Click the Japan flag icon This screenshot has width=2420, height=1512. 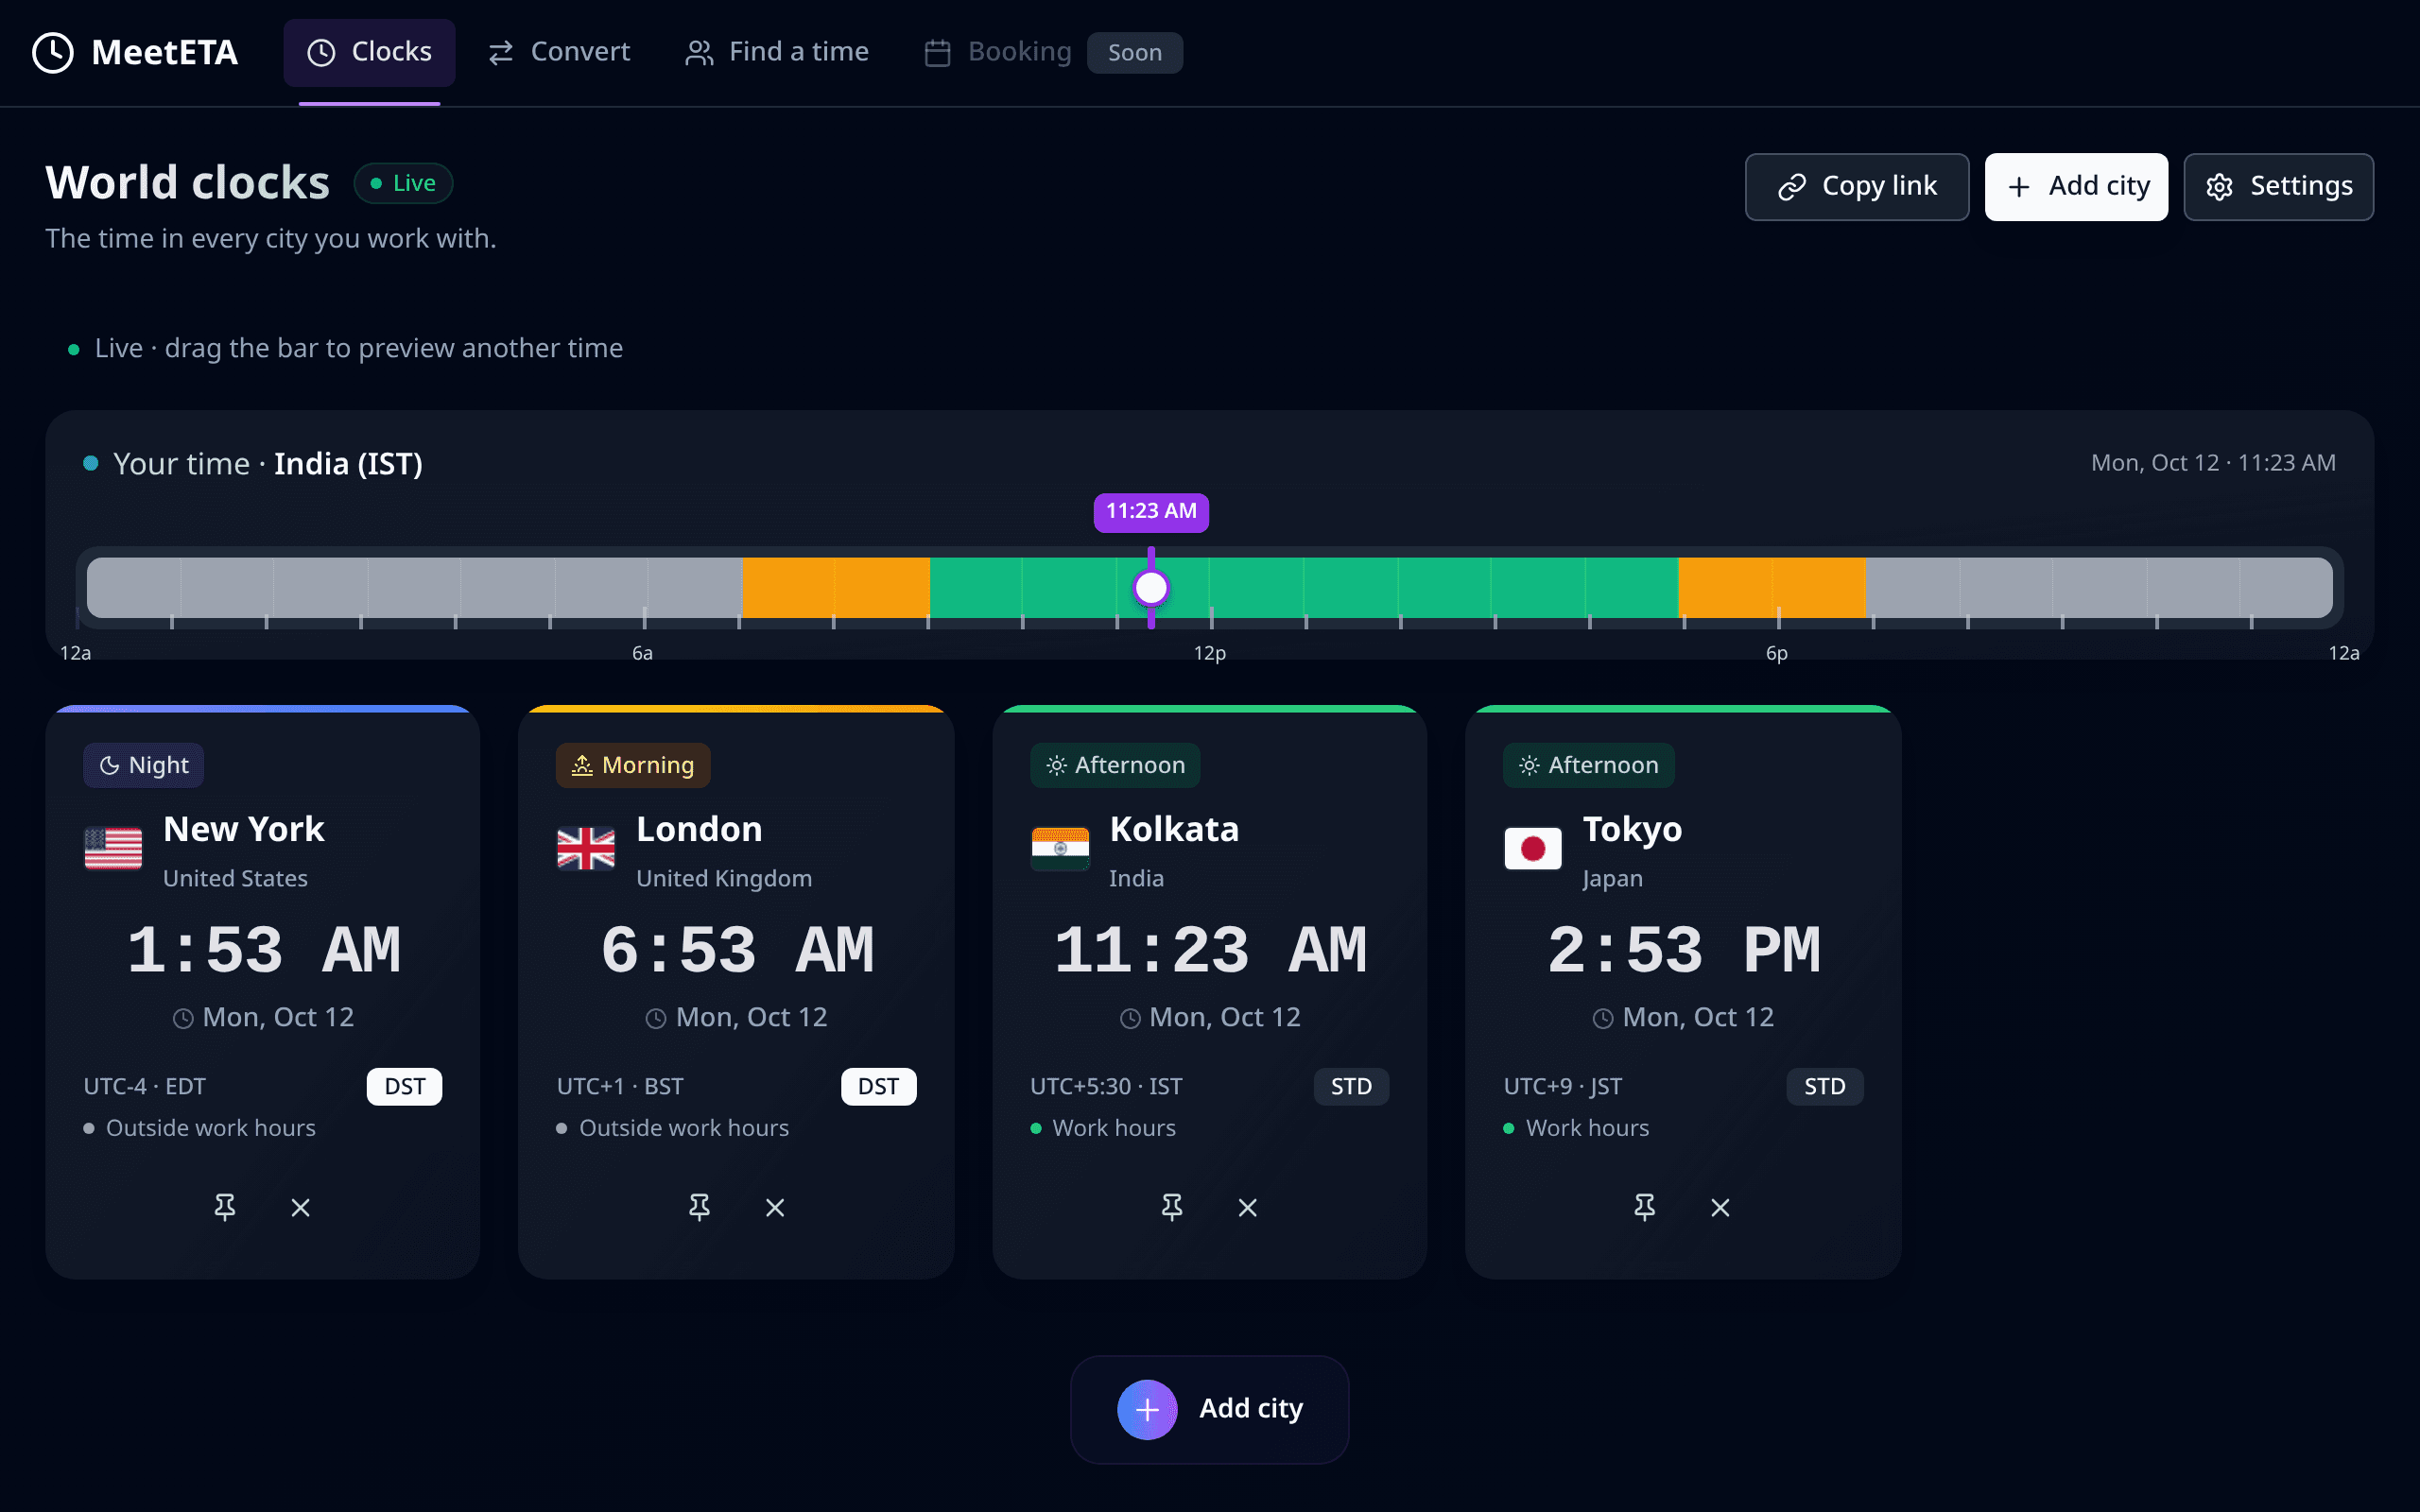(1533, 849)
